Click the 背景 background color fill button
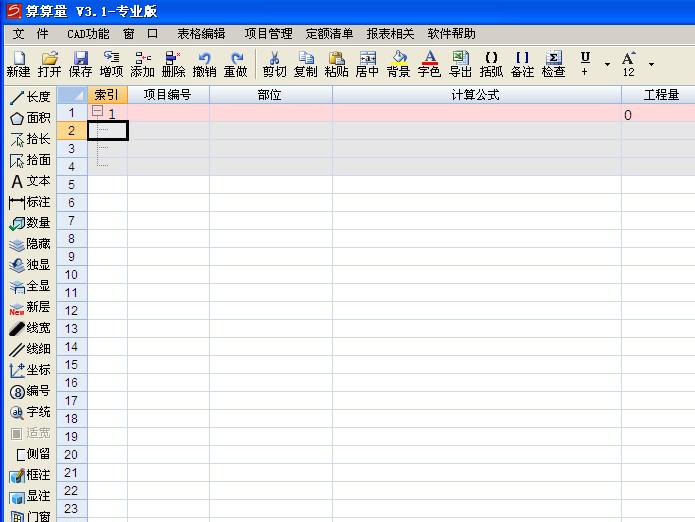The height and width of the screenshot is (522, 695). 398,64
